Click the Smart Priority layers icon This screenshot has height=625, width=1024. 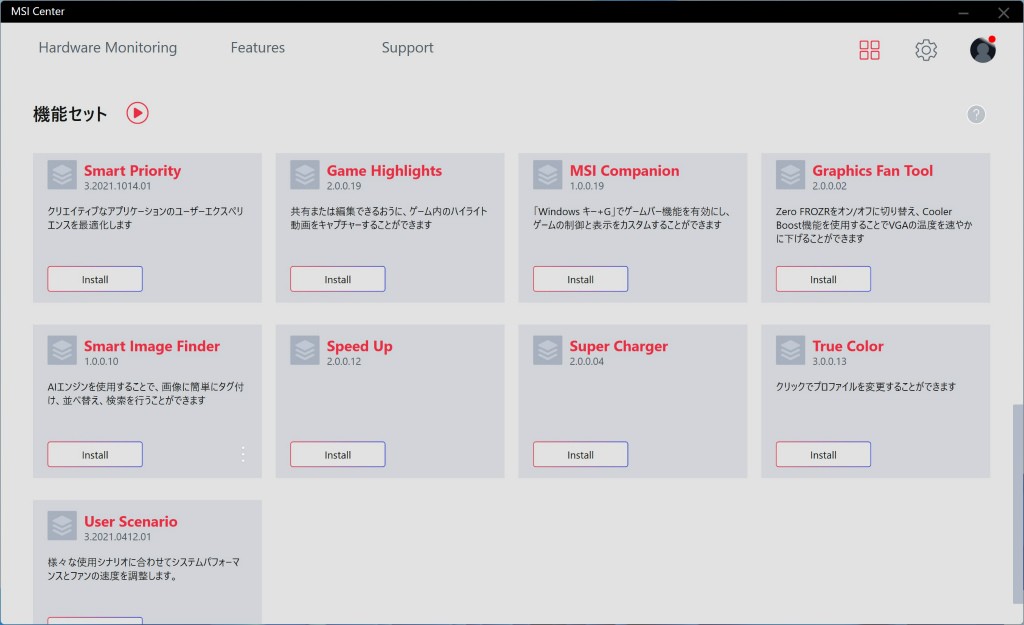(x=62, y=175)
